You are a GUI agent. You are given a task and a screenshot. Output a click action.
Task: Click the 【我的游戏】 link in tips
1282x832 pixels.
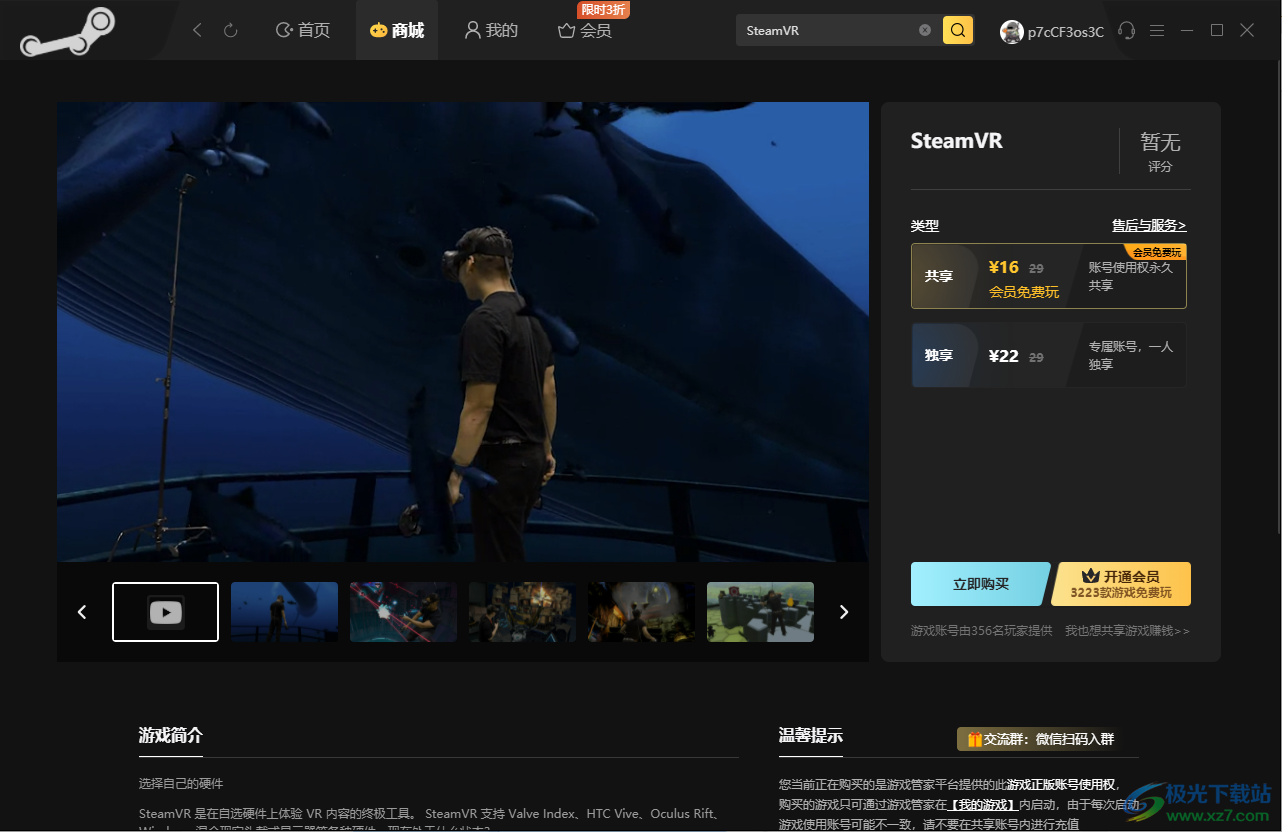pos(982,804)
